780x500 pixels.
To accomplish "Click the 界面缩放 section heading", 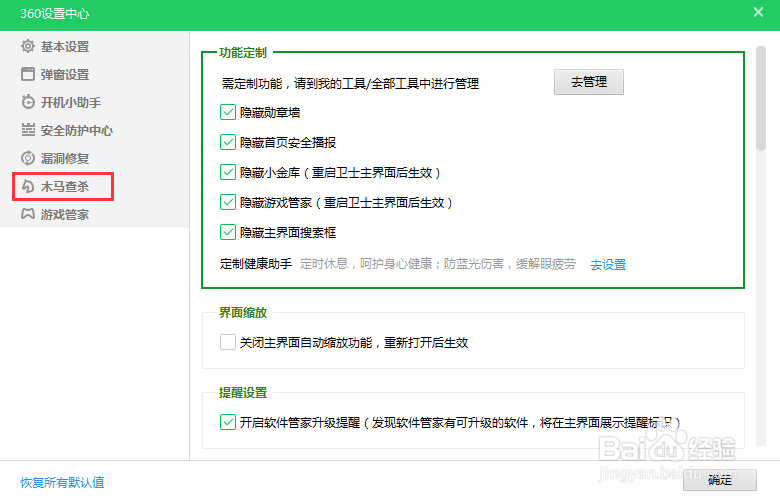I will (243, 312).
